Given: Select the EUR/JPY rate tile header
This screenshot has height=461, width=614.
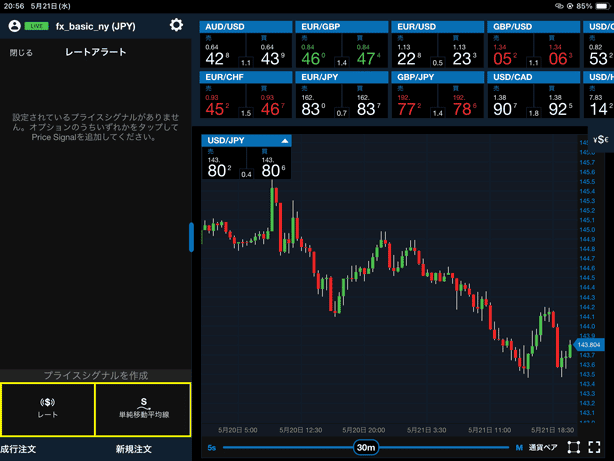Looking at the screenshot, I should 342,77.
